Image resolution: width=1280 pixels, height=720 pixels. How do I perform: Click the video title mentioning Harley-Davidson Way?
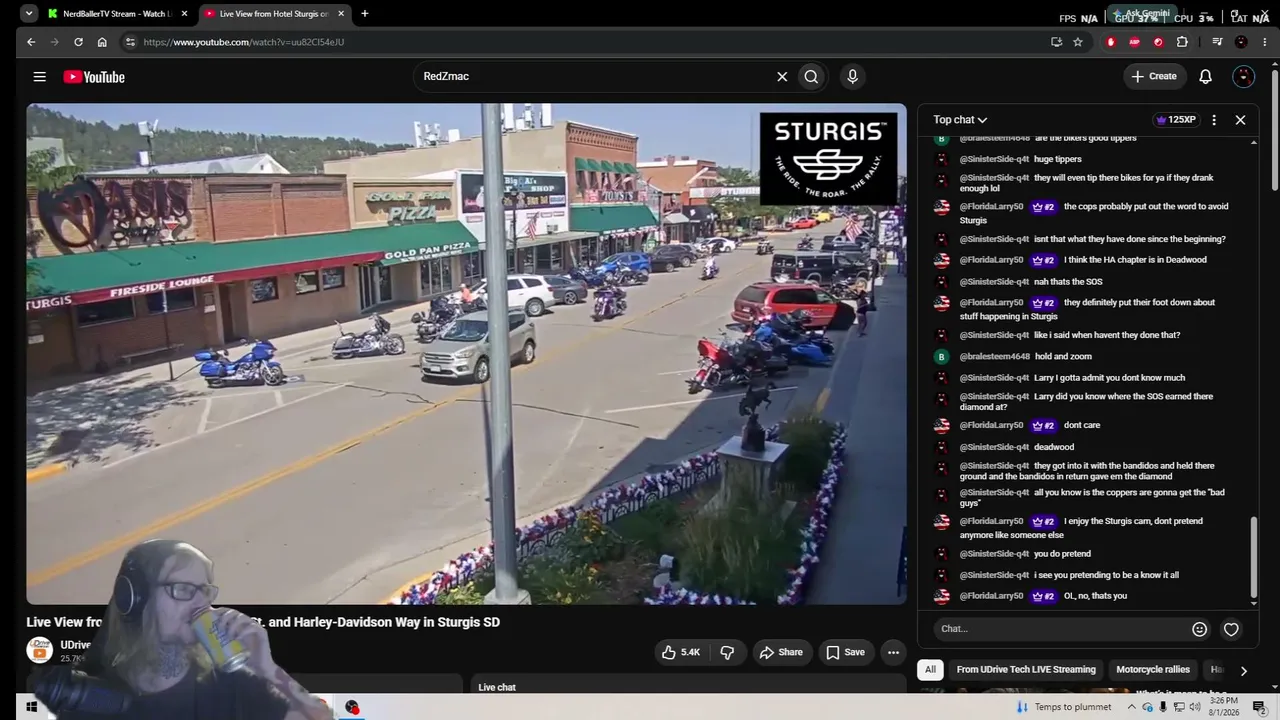263,622
